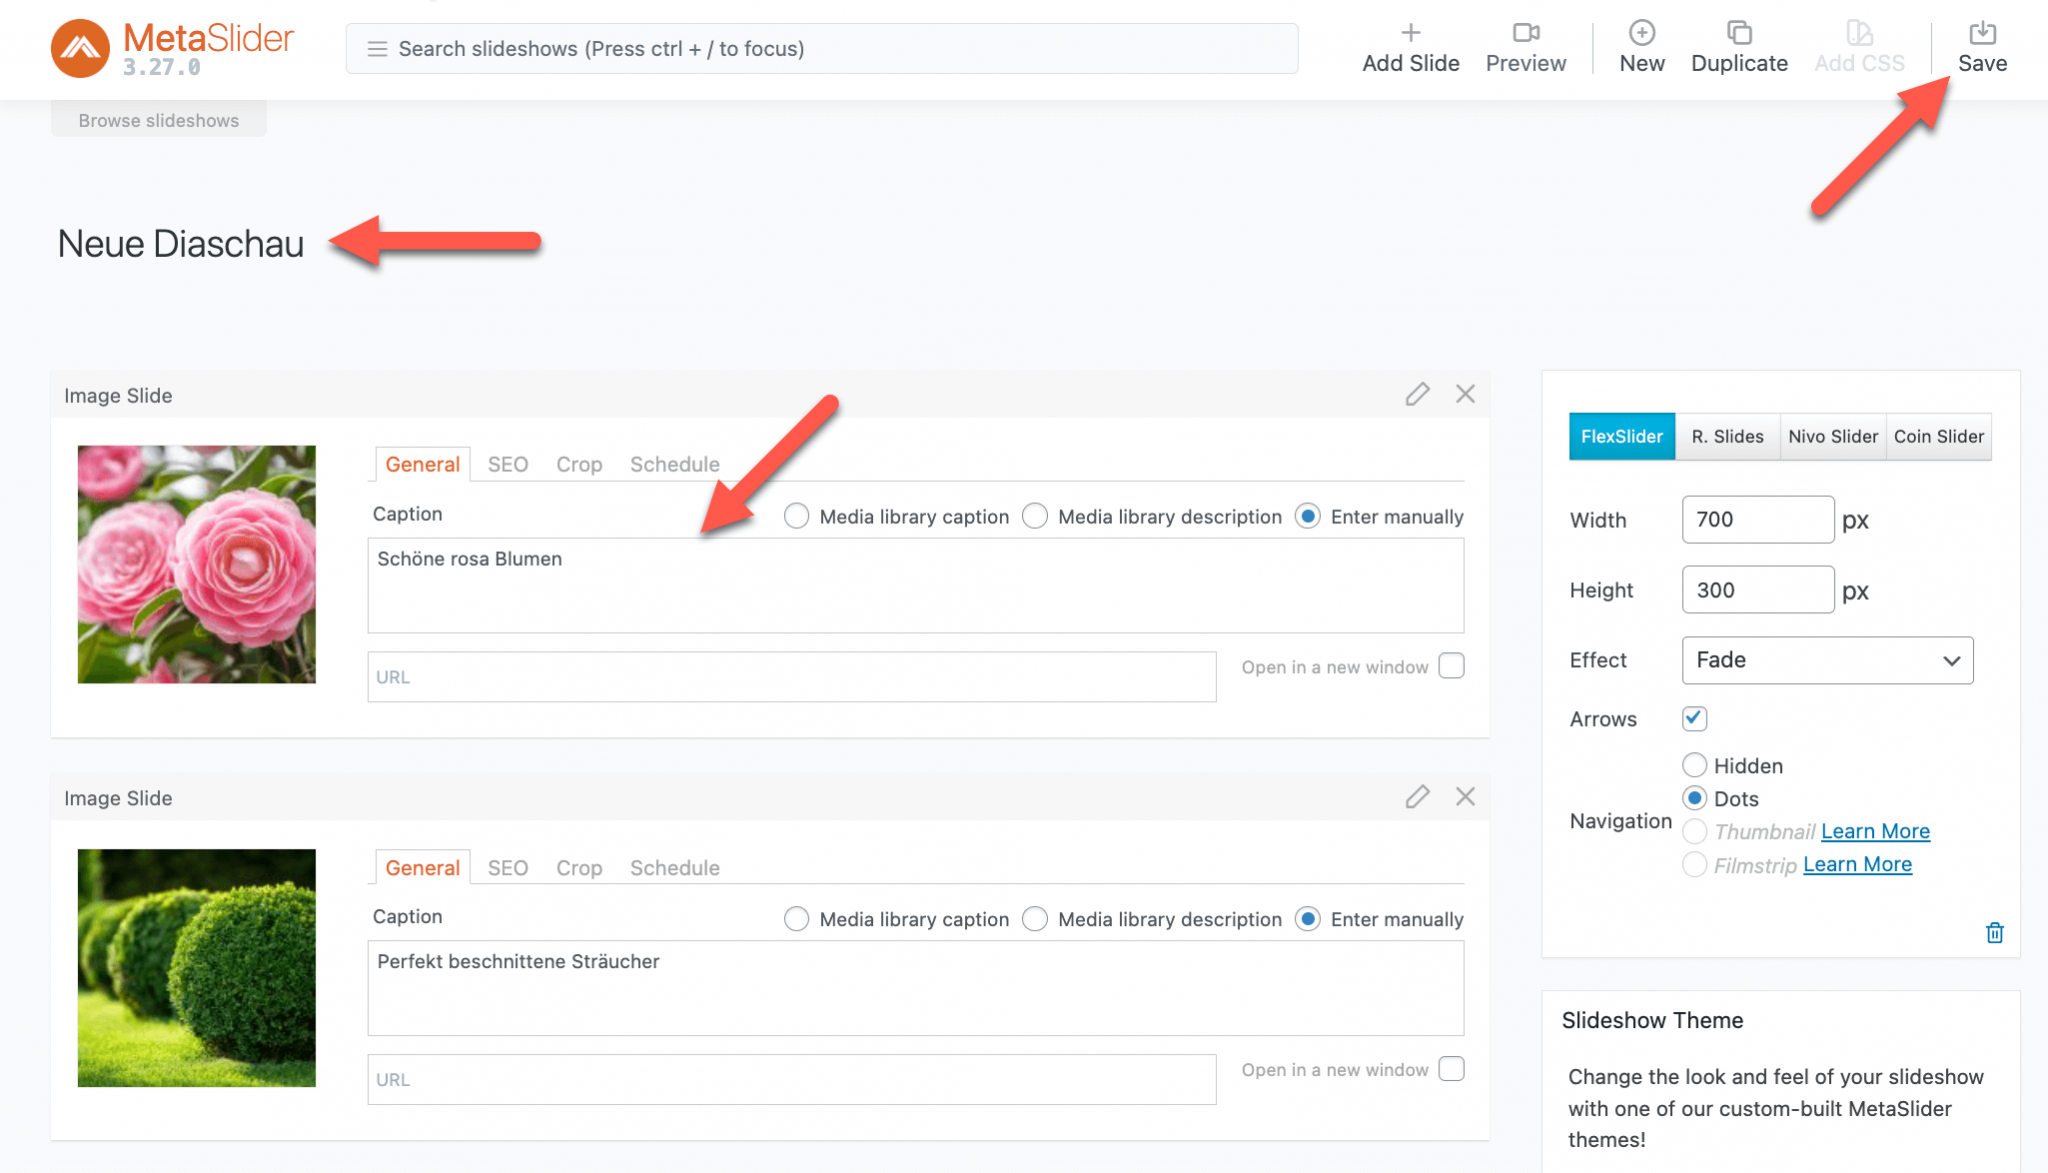Edit the shrubs slide with pencil icon

1417,797
